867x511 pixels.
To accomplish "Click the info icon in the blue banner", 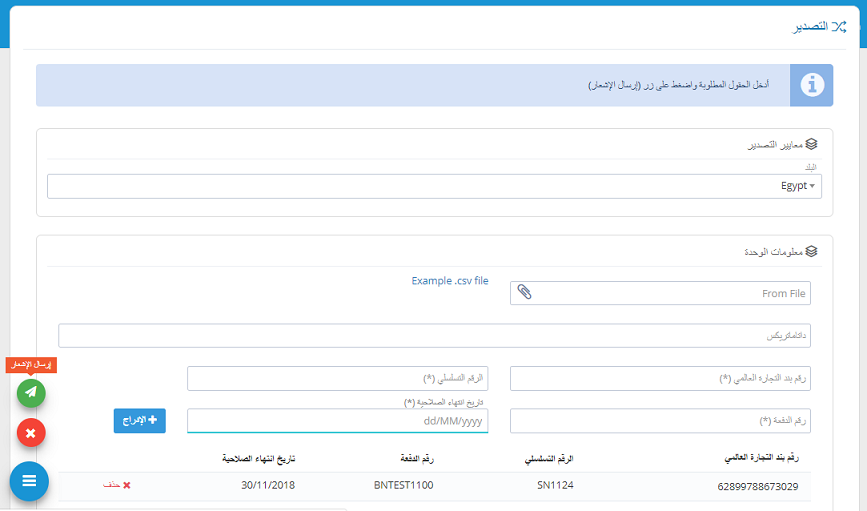I will point(811,86).
